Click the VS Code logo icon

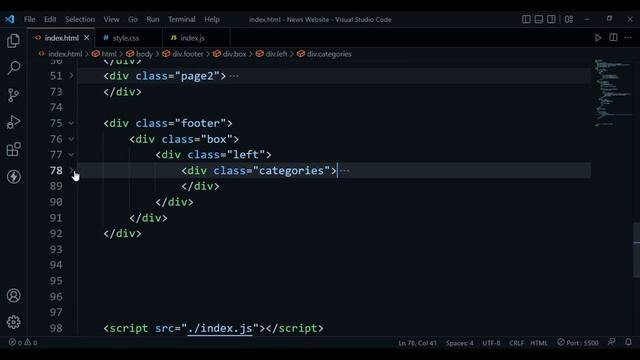pos(10,19)
